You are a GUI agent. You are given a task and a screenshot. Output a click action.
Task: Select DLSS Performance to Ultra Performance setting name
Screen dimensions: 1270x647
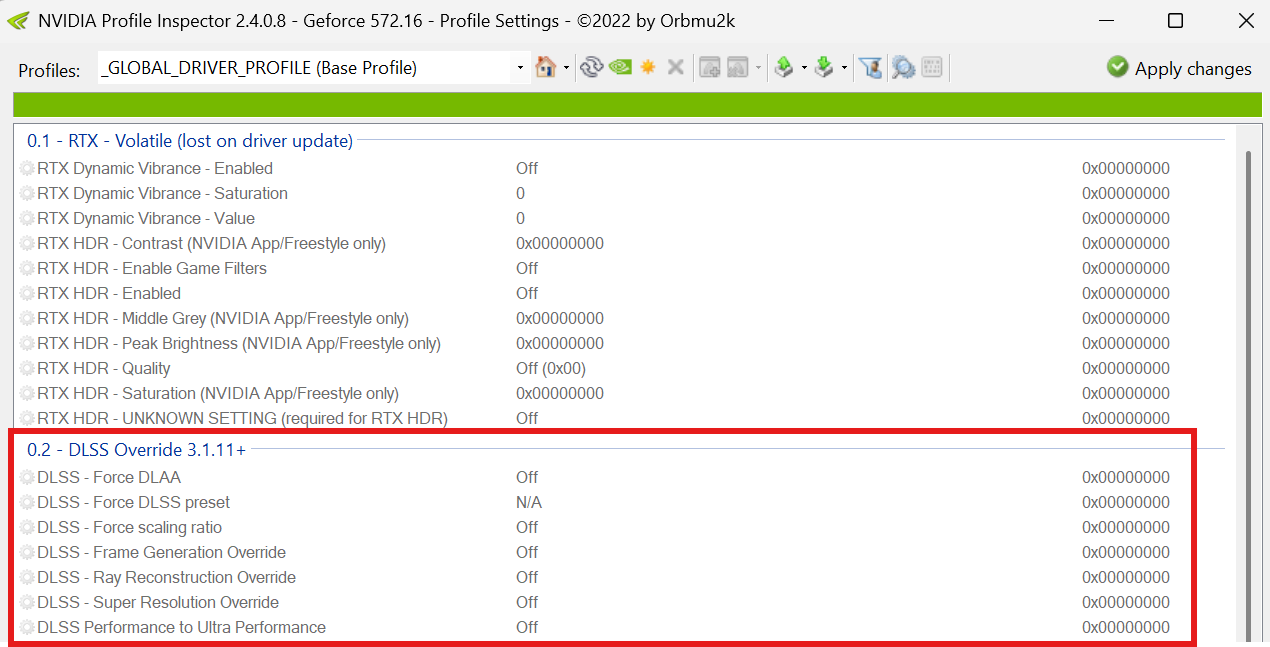point(181,627)
